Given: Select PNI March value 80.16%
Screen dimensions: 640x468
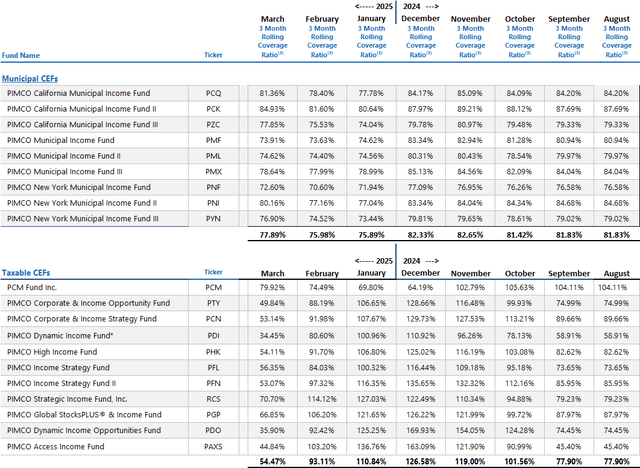Looking at the screenshot, I should point(272,203).
